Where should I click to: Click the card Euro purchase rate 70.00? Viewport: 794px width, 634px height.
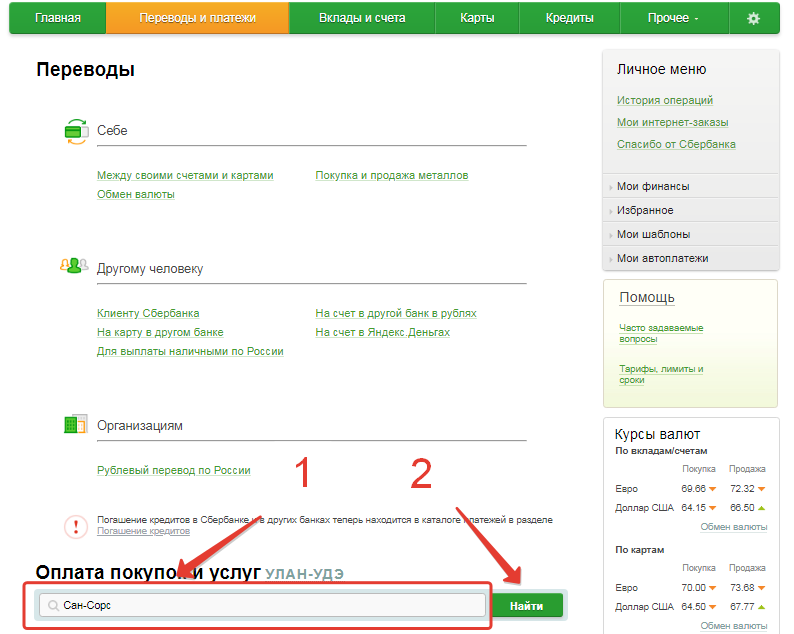click(x=693, y=587)
